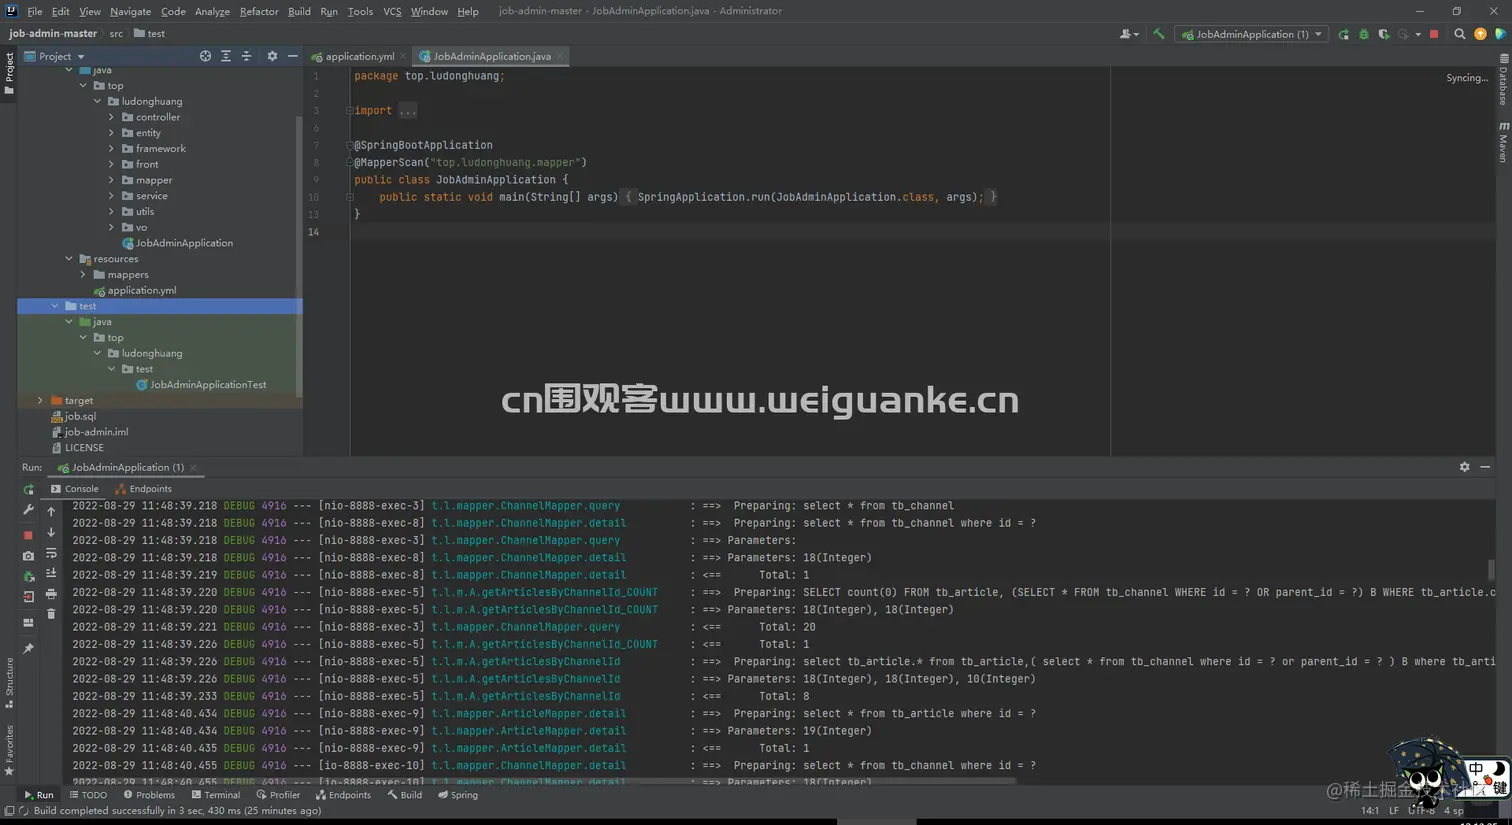1512x825 pixels.
Task: Toggle soft-wrap in console
Action: point(51,553)
